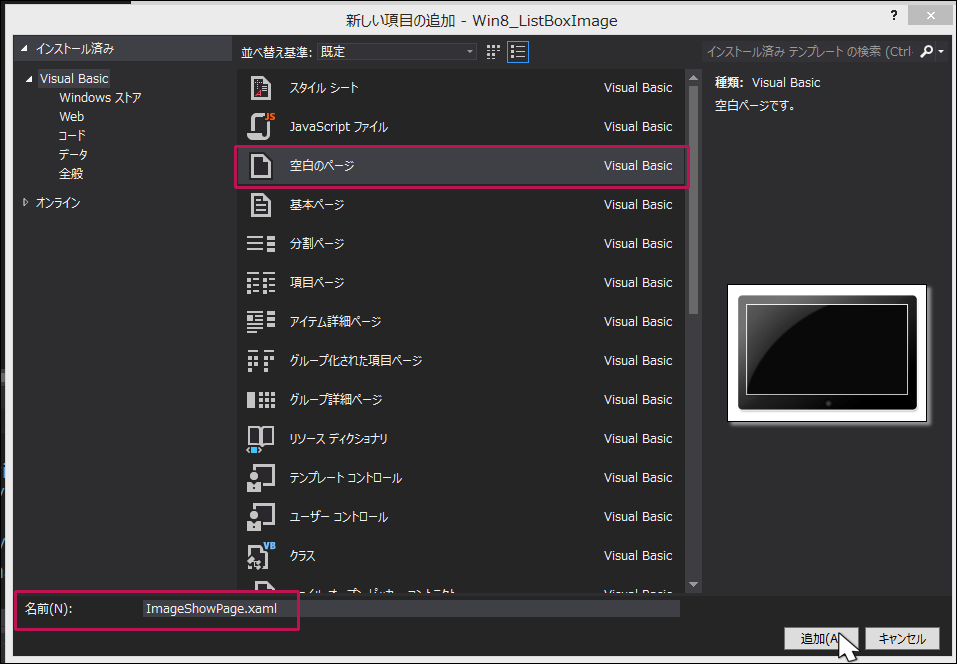Image resolution: width=957 pixels, height=664 pixels.
Task: Click the 名前 file name input field
Action: (x=411, y=608)
